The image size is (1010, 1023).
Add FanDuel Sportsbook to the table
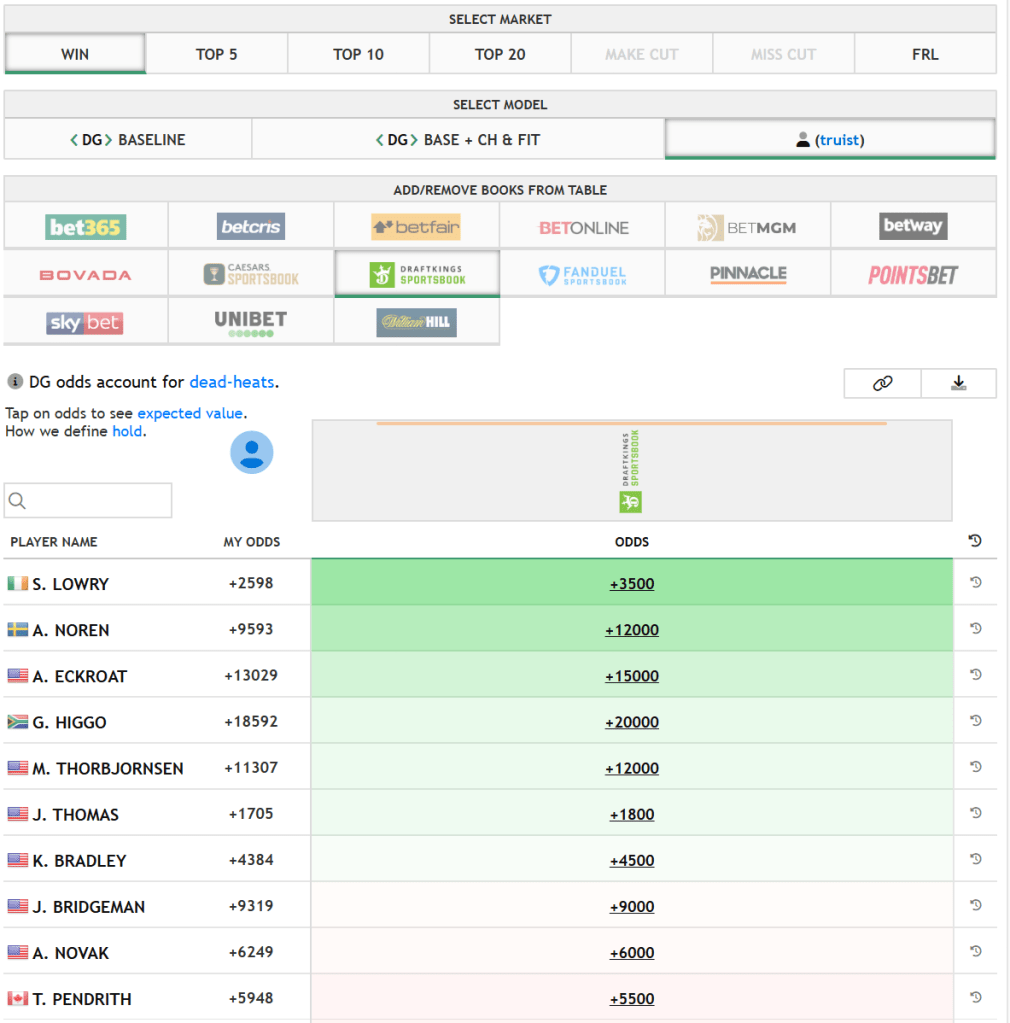pos(582,274)
